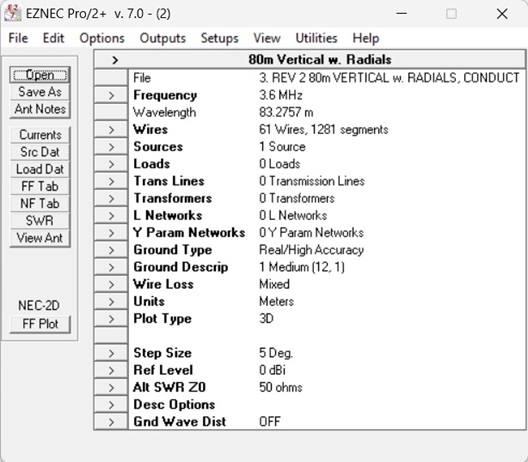Screen dimensions: 528x462
Task: Click the Save As button
Action: (x=40, y=92)
